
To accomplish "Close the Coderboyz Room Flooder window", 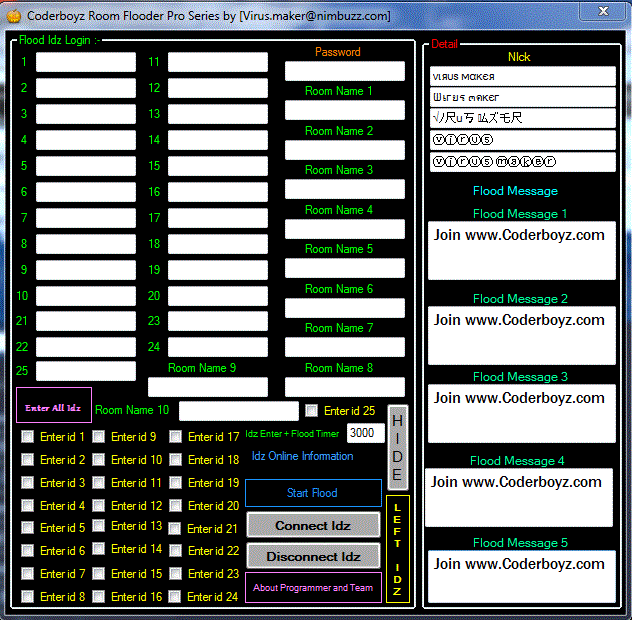I will pos(603,11).
